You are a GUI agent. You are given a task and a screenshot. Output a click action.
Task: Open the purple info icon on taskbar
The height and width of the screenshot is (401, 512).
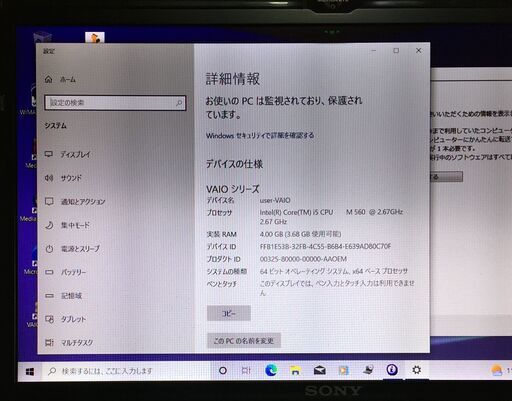(392, 370)
